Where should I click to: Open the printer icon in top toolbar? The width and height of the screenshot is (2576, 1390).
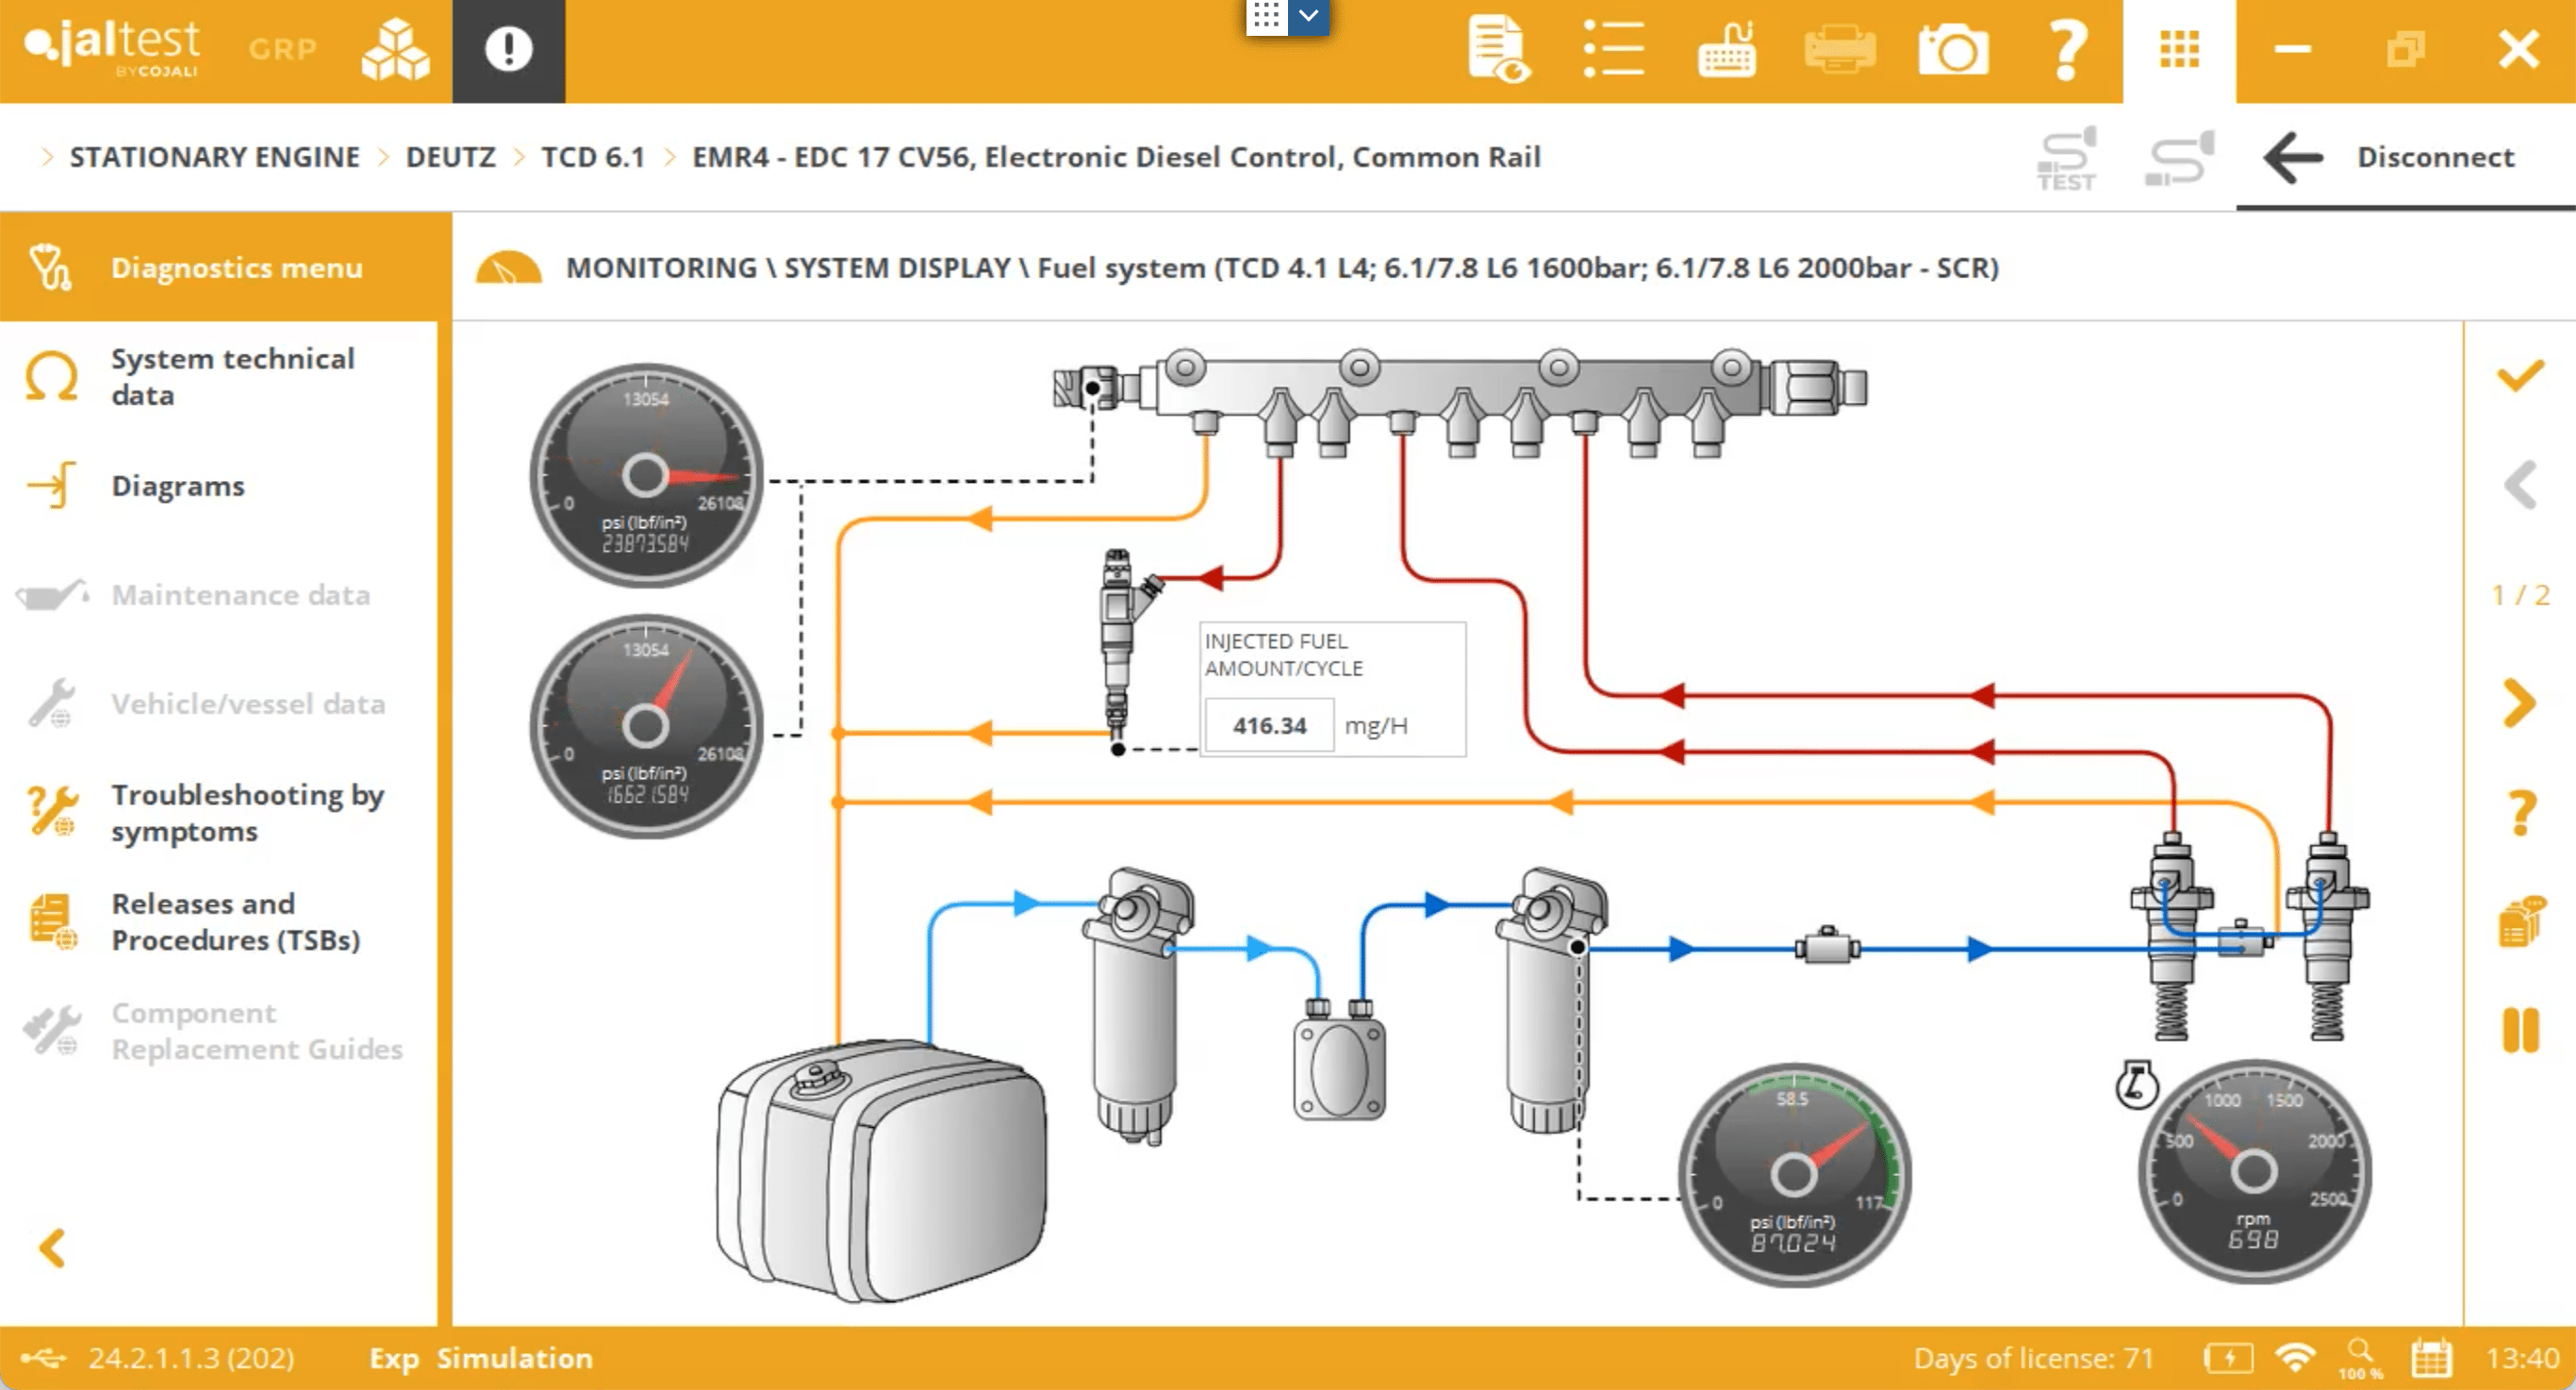[1840, 49]
